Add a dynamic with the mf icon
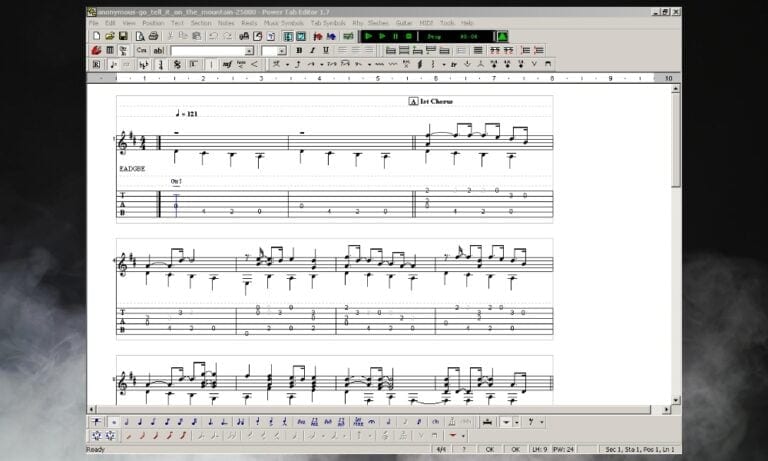The width and height of the screenshot is (768, 461). [227, 64]
